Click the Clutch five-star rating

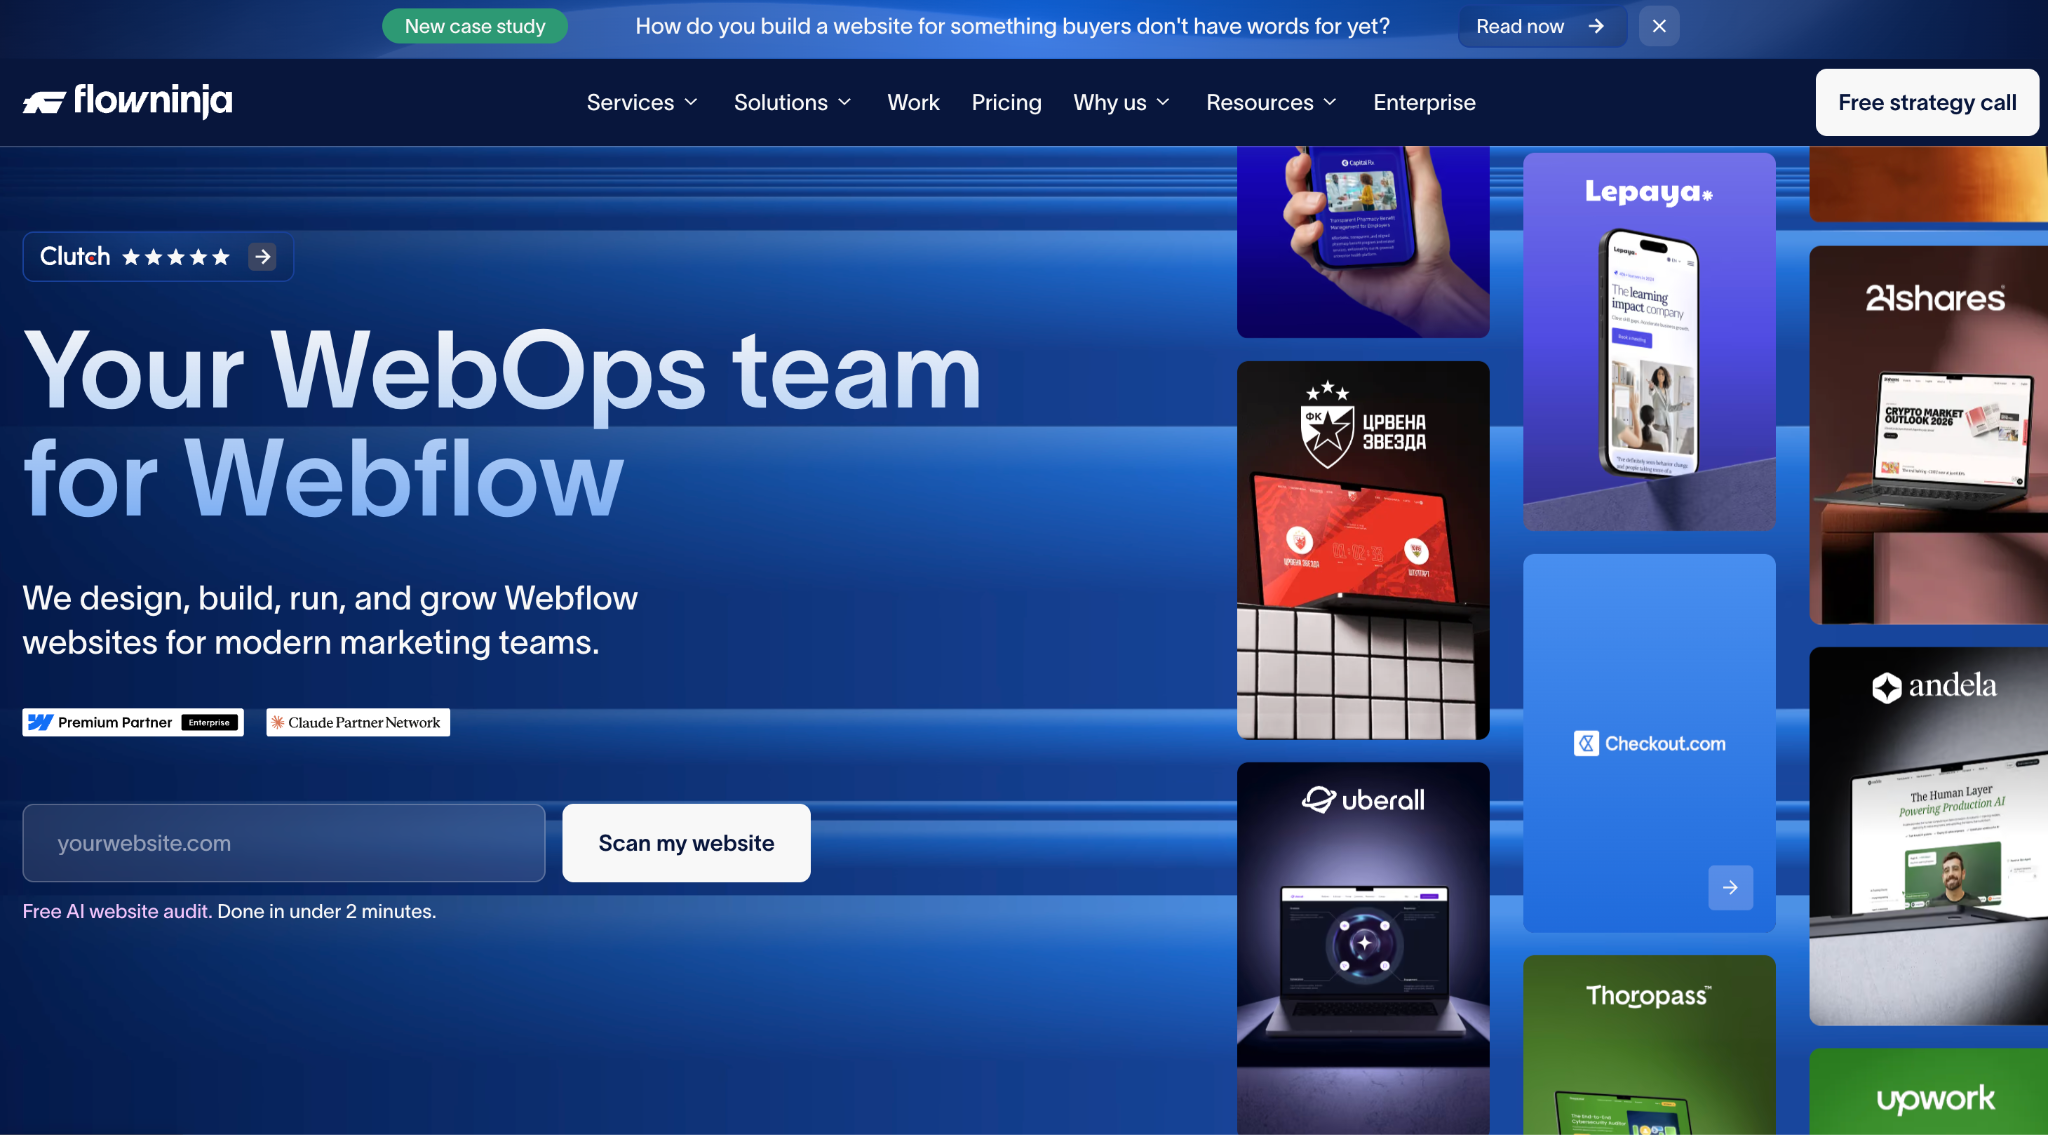176,257
